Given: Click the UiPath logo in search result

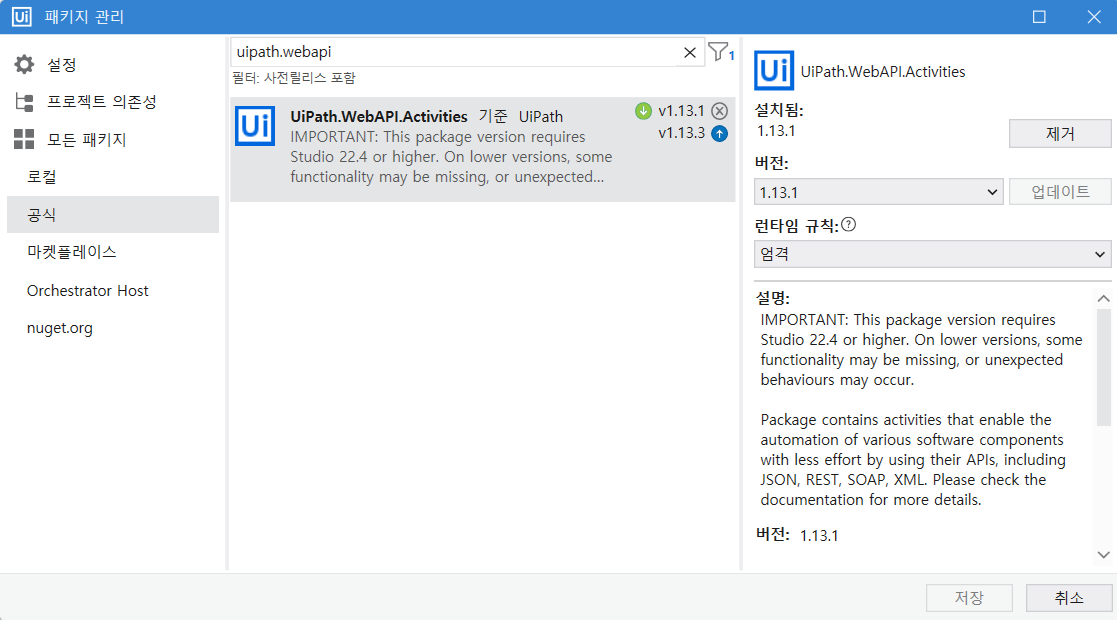Looking at the screenshot, I should [x=254, y=125].
